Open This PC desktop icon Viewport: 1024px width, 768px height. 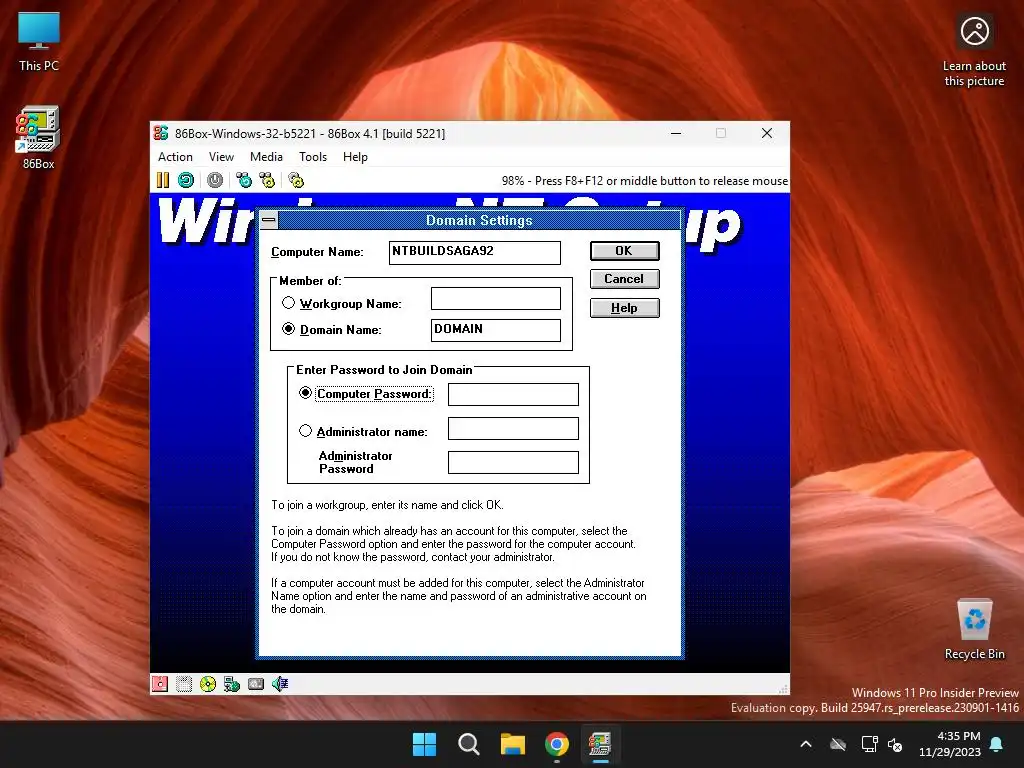[39, 42]
